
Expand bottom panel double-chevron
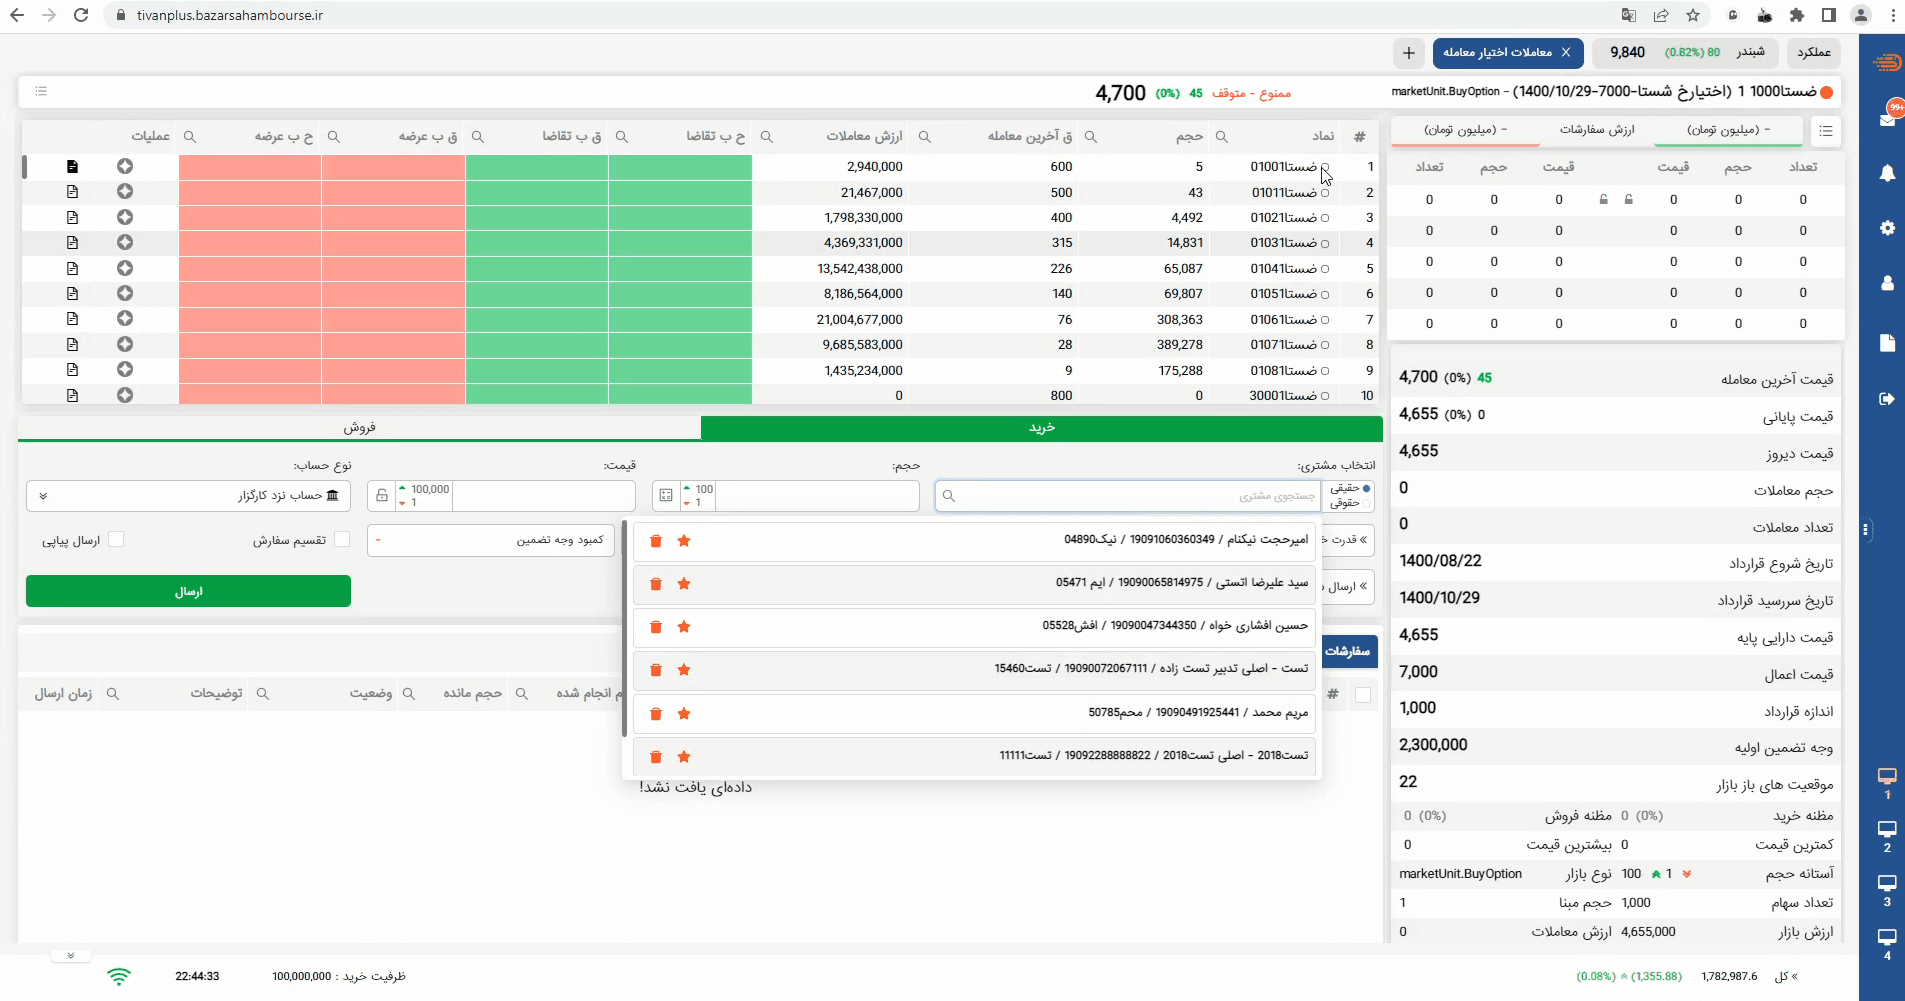click(x=70, y=955)
